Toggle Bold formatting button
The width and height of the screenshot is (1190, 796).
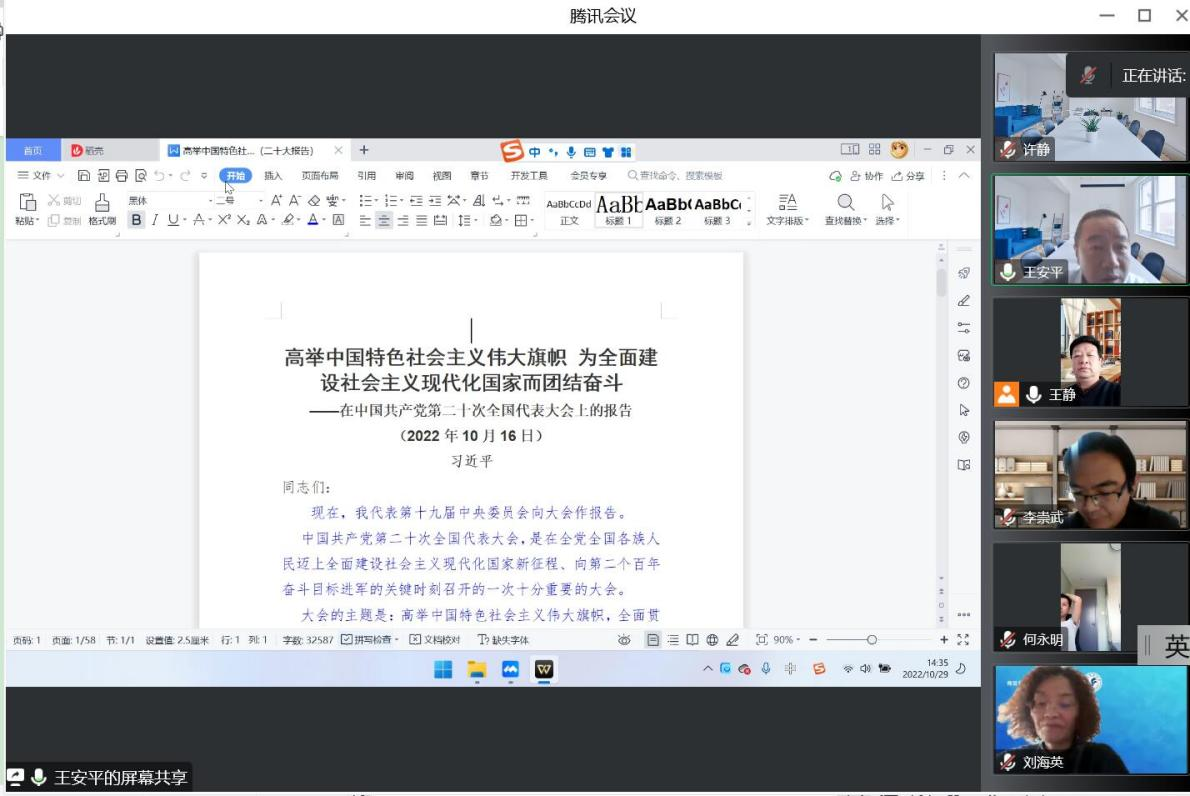point(136,220)
